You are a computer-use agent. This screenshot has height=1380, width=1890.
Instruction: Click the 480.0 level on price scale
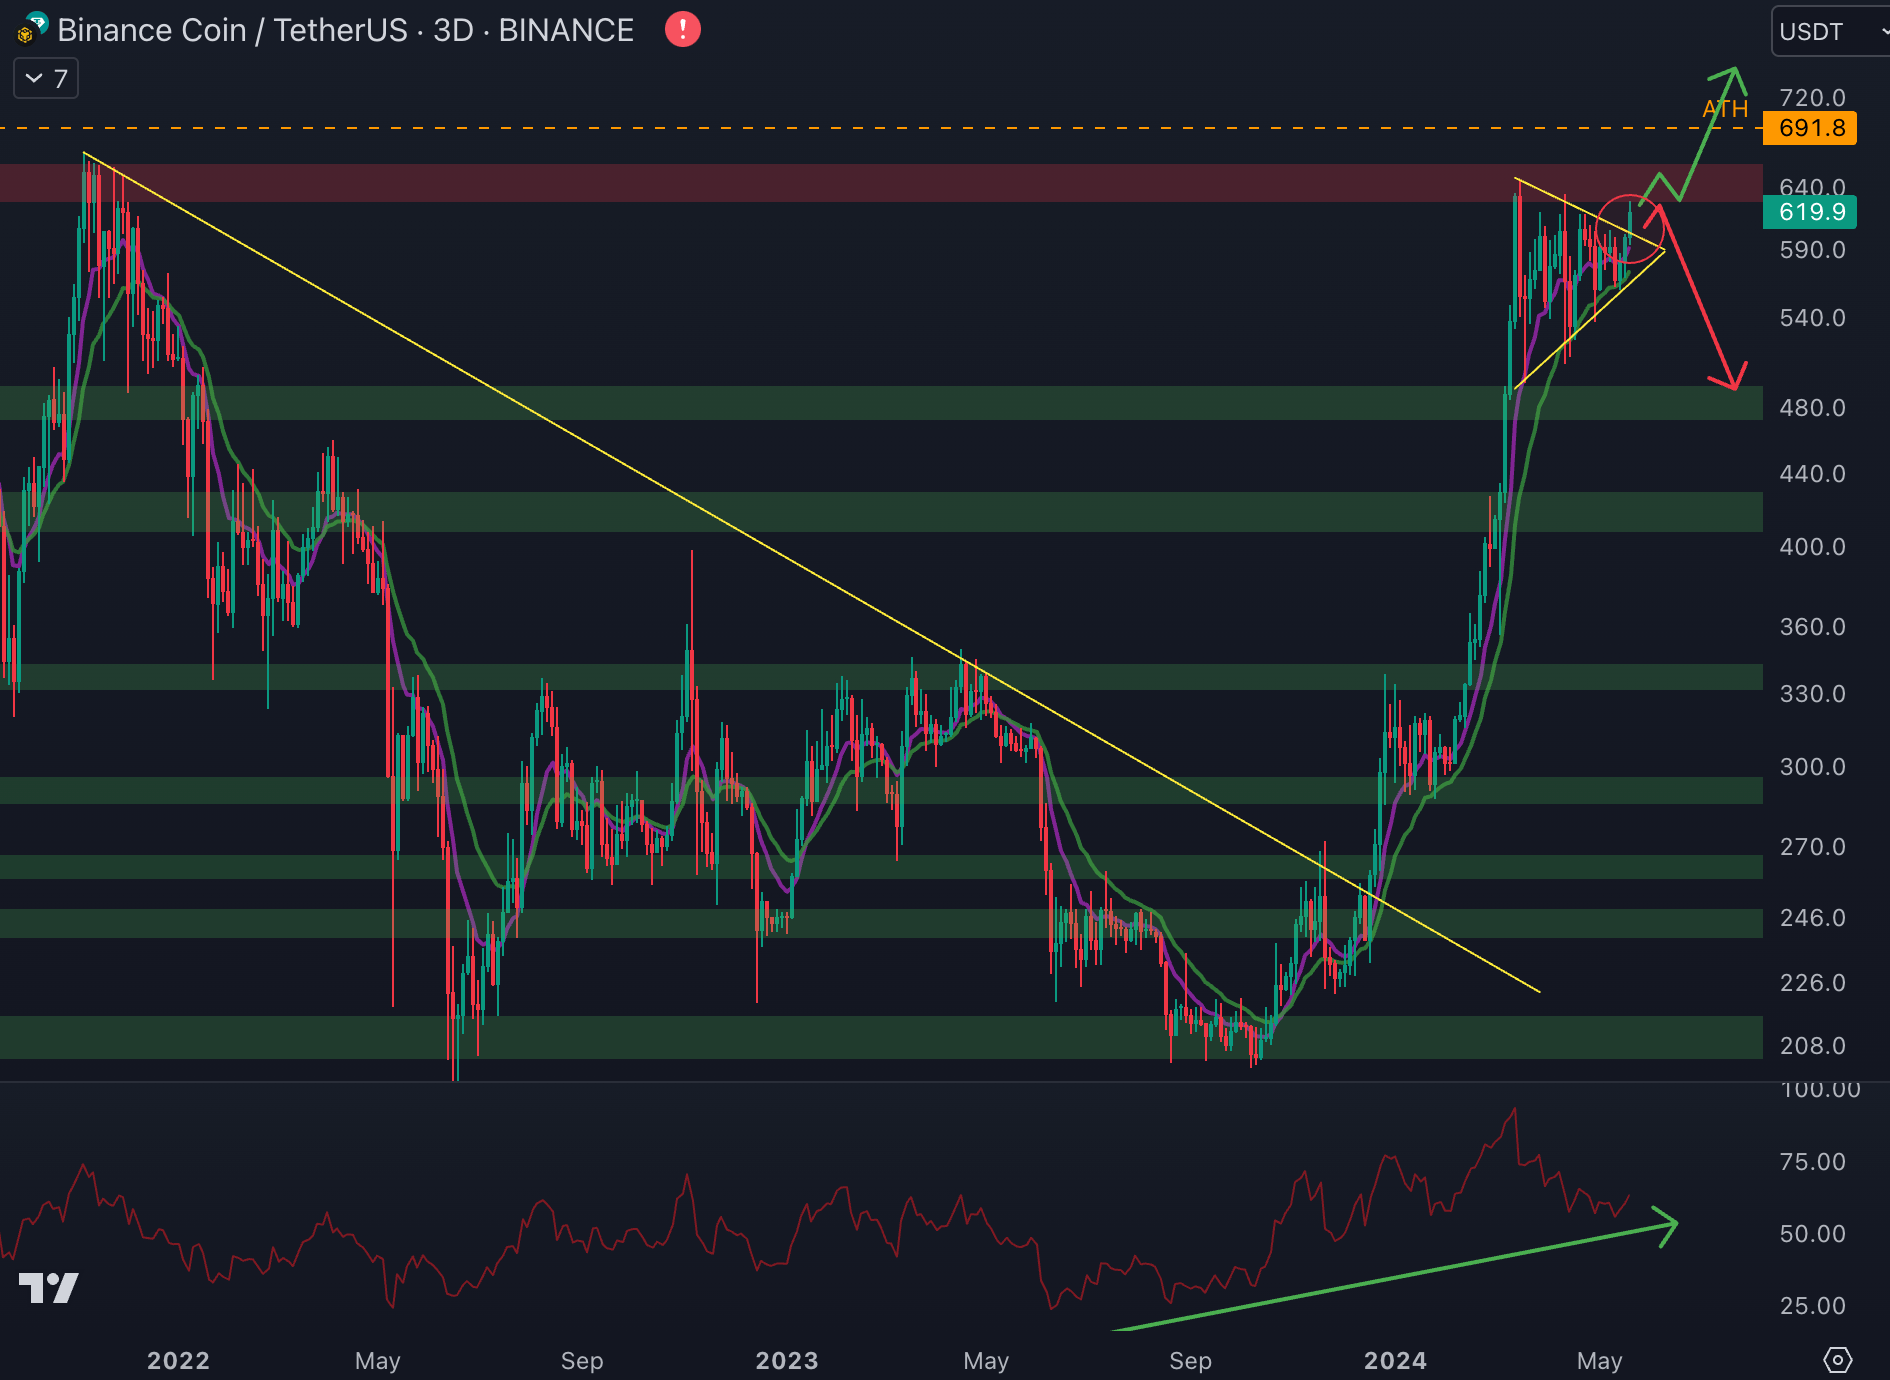1812,408
